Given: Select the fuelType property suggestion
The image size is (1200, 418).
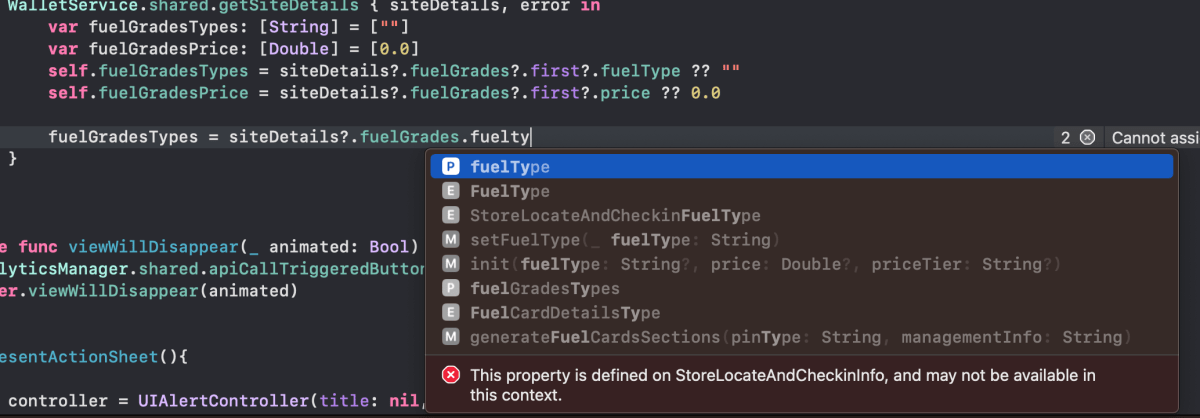Looking at the screenshot, I should point(801,167).
